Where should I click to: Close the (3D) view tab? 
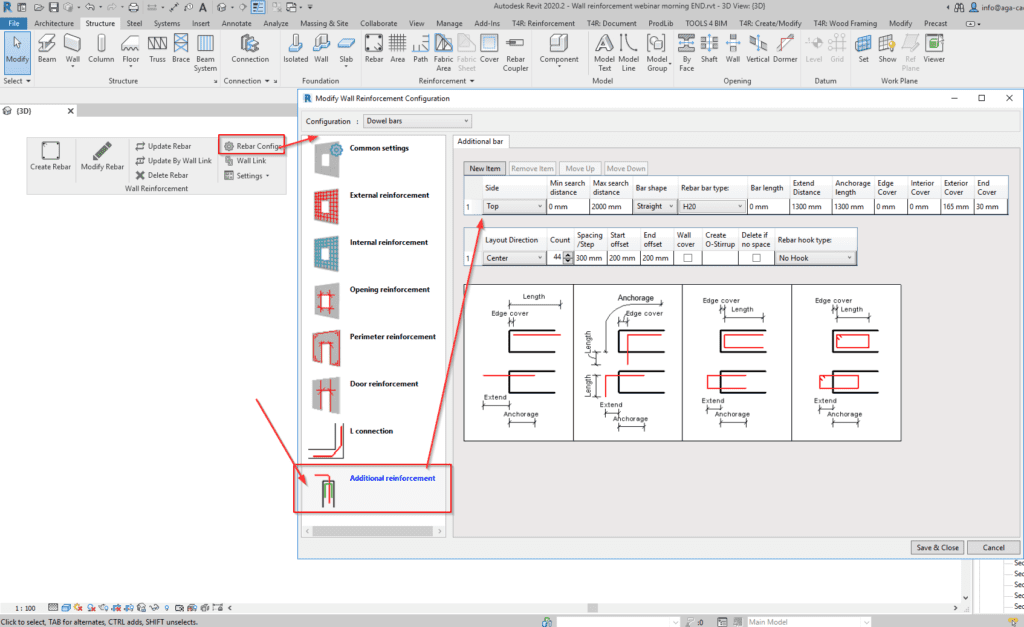click(x=71, y=111)
